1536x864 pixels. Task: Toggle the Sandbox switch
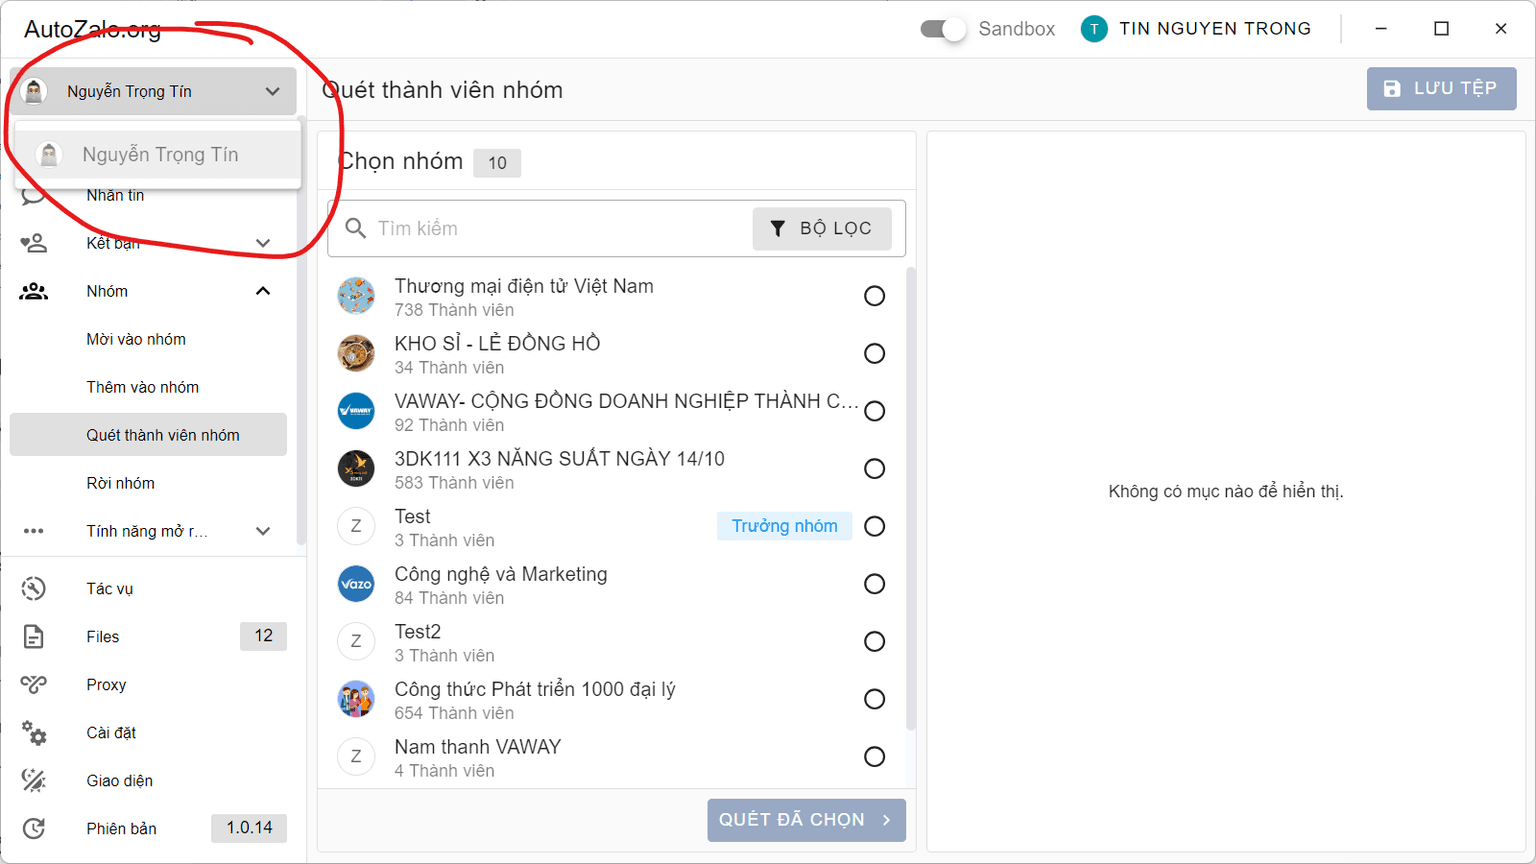(942, 29)
